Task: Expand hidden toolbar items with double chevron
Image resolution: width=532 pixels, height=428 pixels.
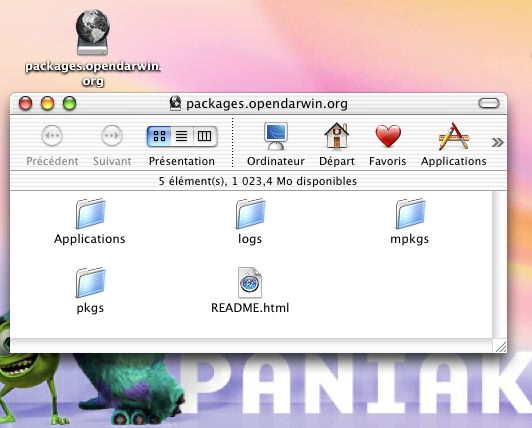Action: tap(497, 142)
